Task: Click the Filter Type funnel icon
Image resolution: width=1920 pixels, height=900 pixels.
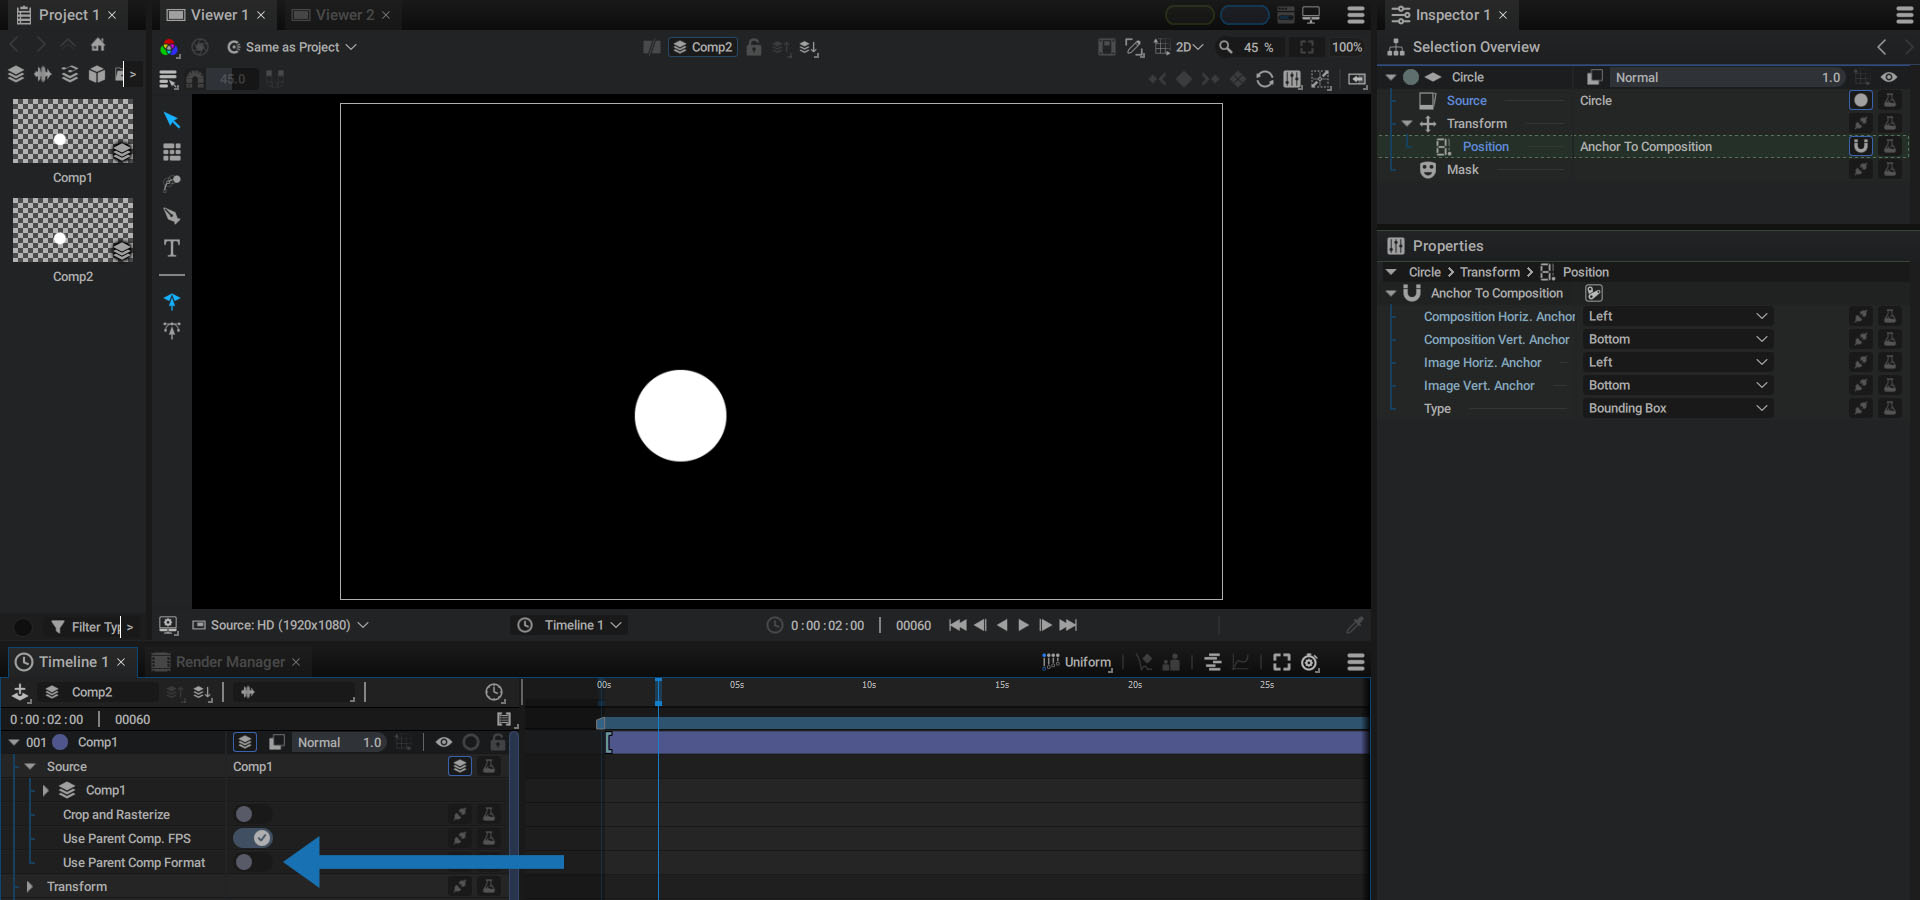Action: click(x=58, y=627)
